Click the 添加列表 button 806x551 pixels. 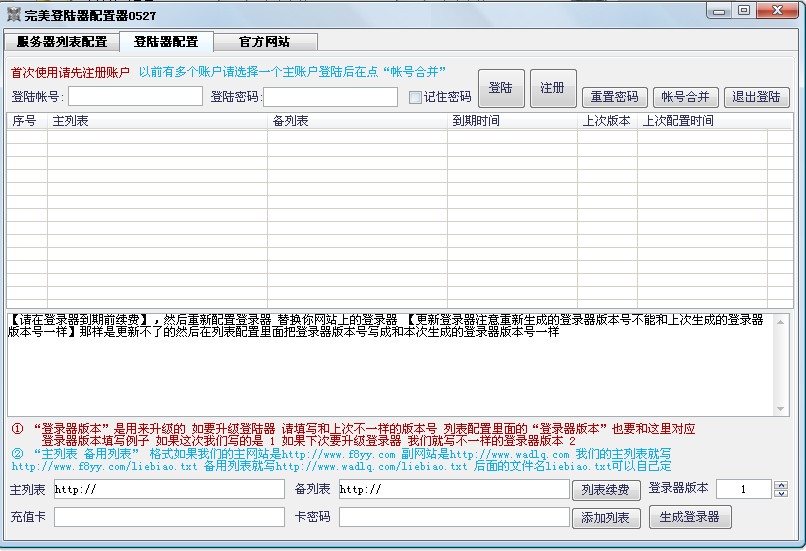tap(606, 517)
